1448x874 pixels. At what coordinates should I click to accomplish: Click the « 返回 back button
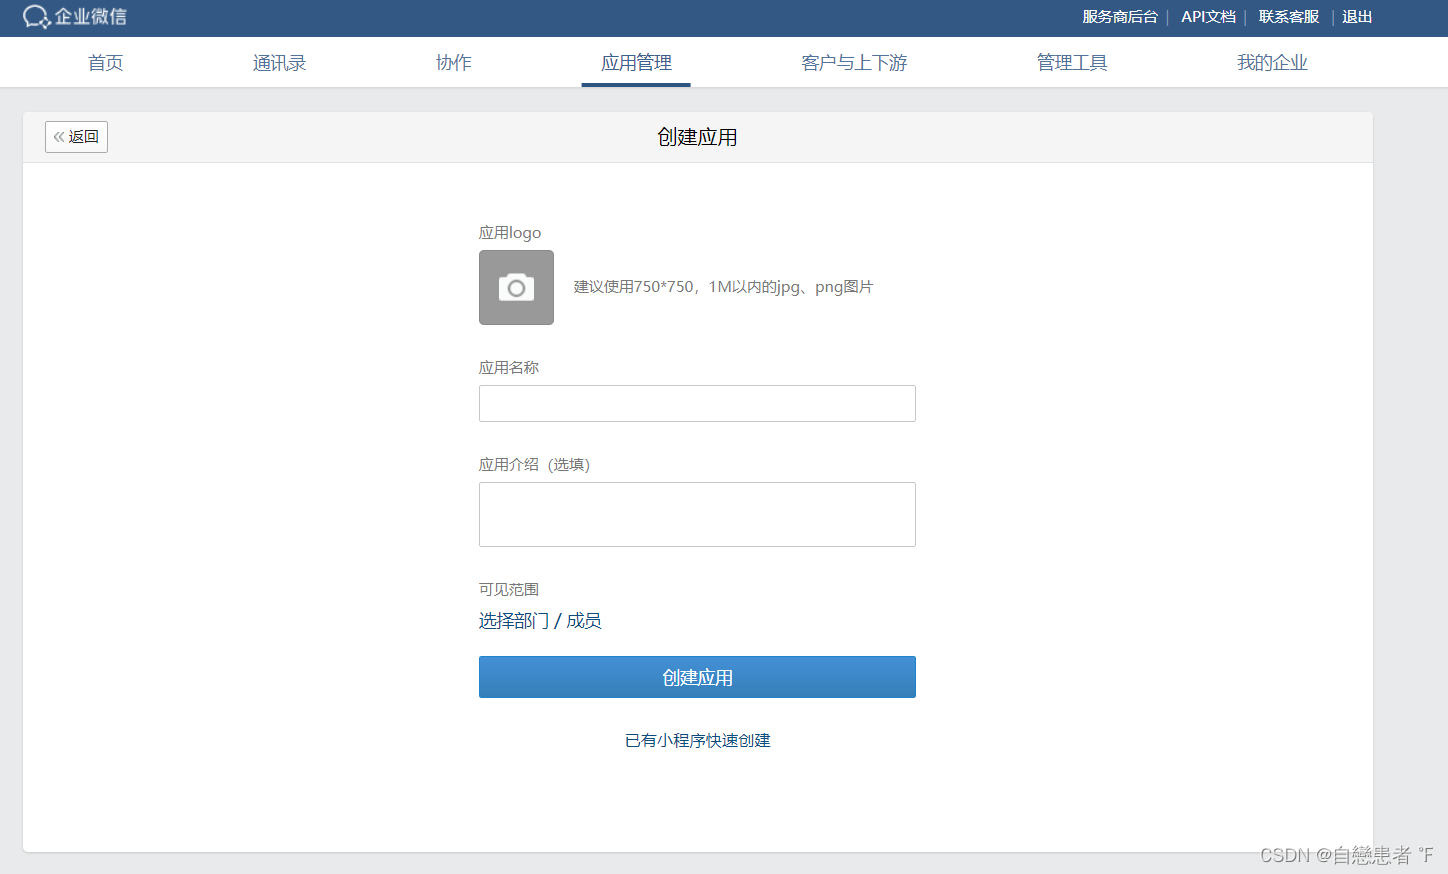(76, 137)
